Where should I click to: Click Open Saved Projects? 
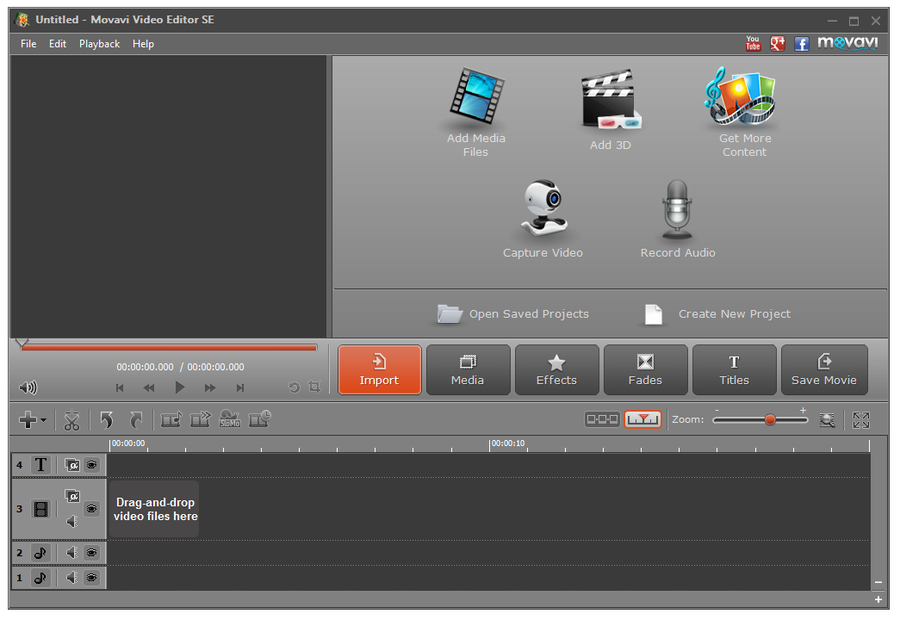(513, 314)
